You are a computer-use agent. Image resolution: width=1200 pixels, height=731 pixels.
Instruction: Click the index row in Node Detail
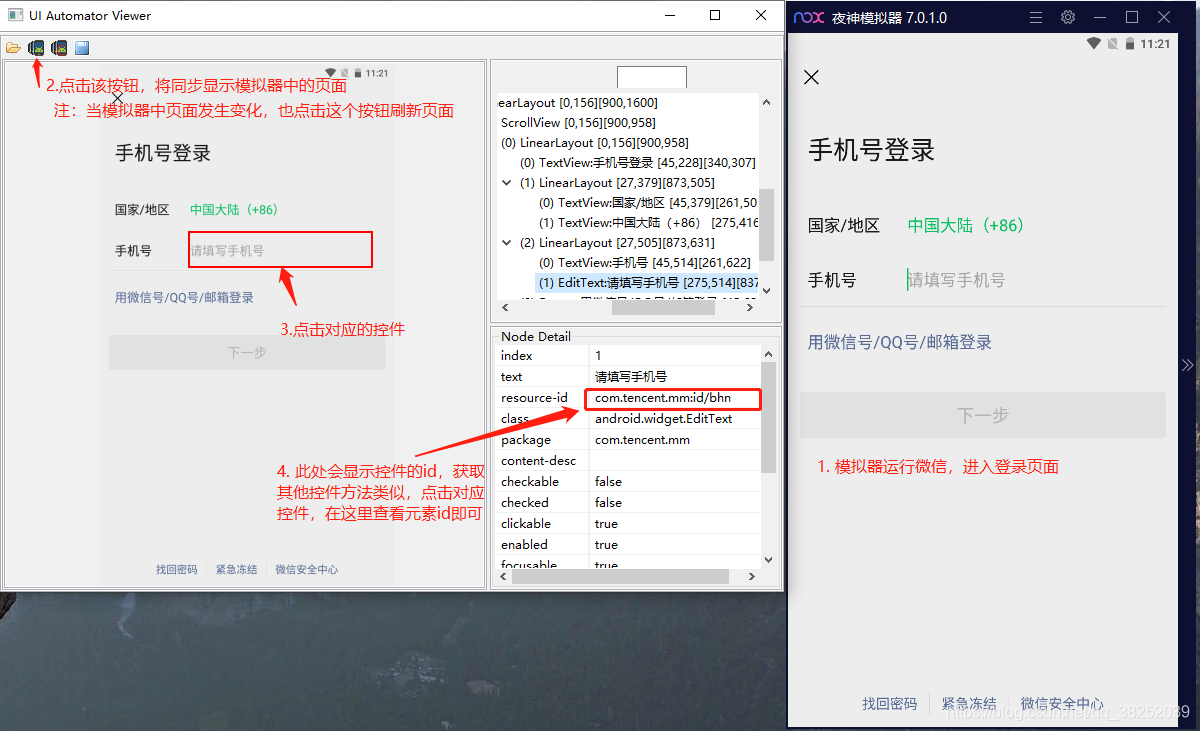(629, 356)
